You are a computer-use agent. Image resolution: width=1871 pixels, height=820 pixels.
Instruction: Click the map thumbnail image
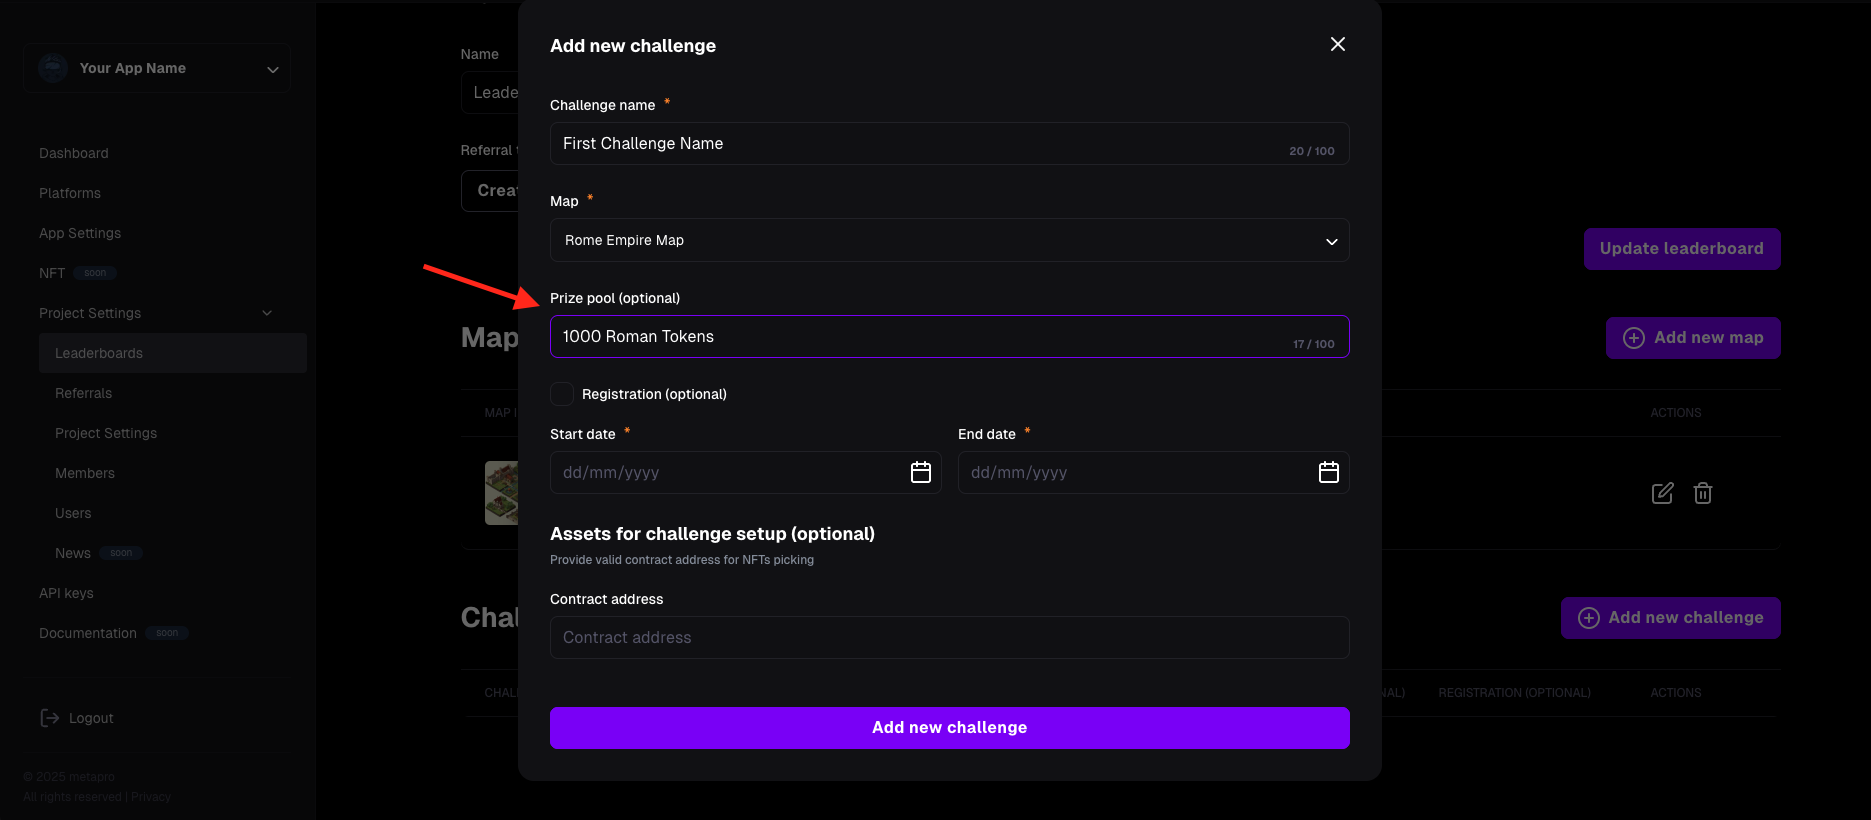coord(501,493)
